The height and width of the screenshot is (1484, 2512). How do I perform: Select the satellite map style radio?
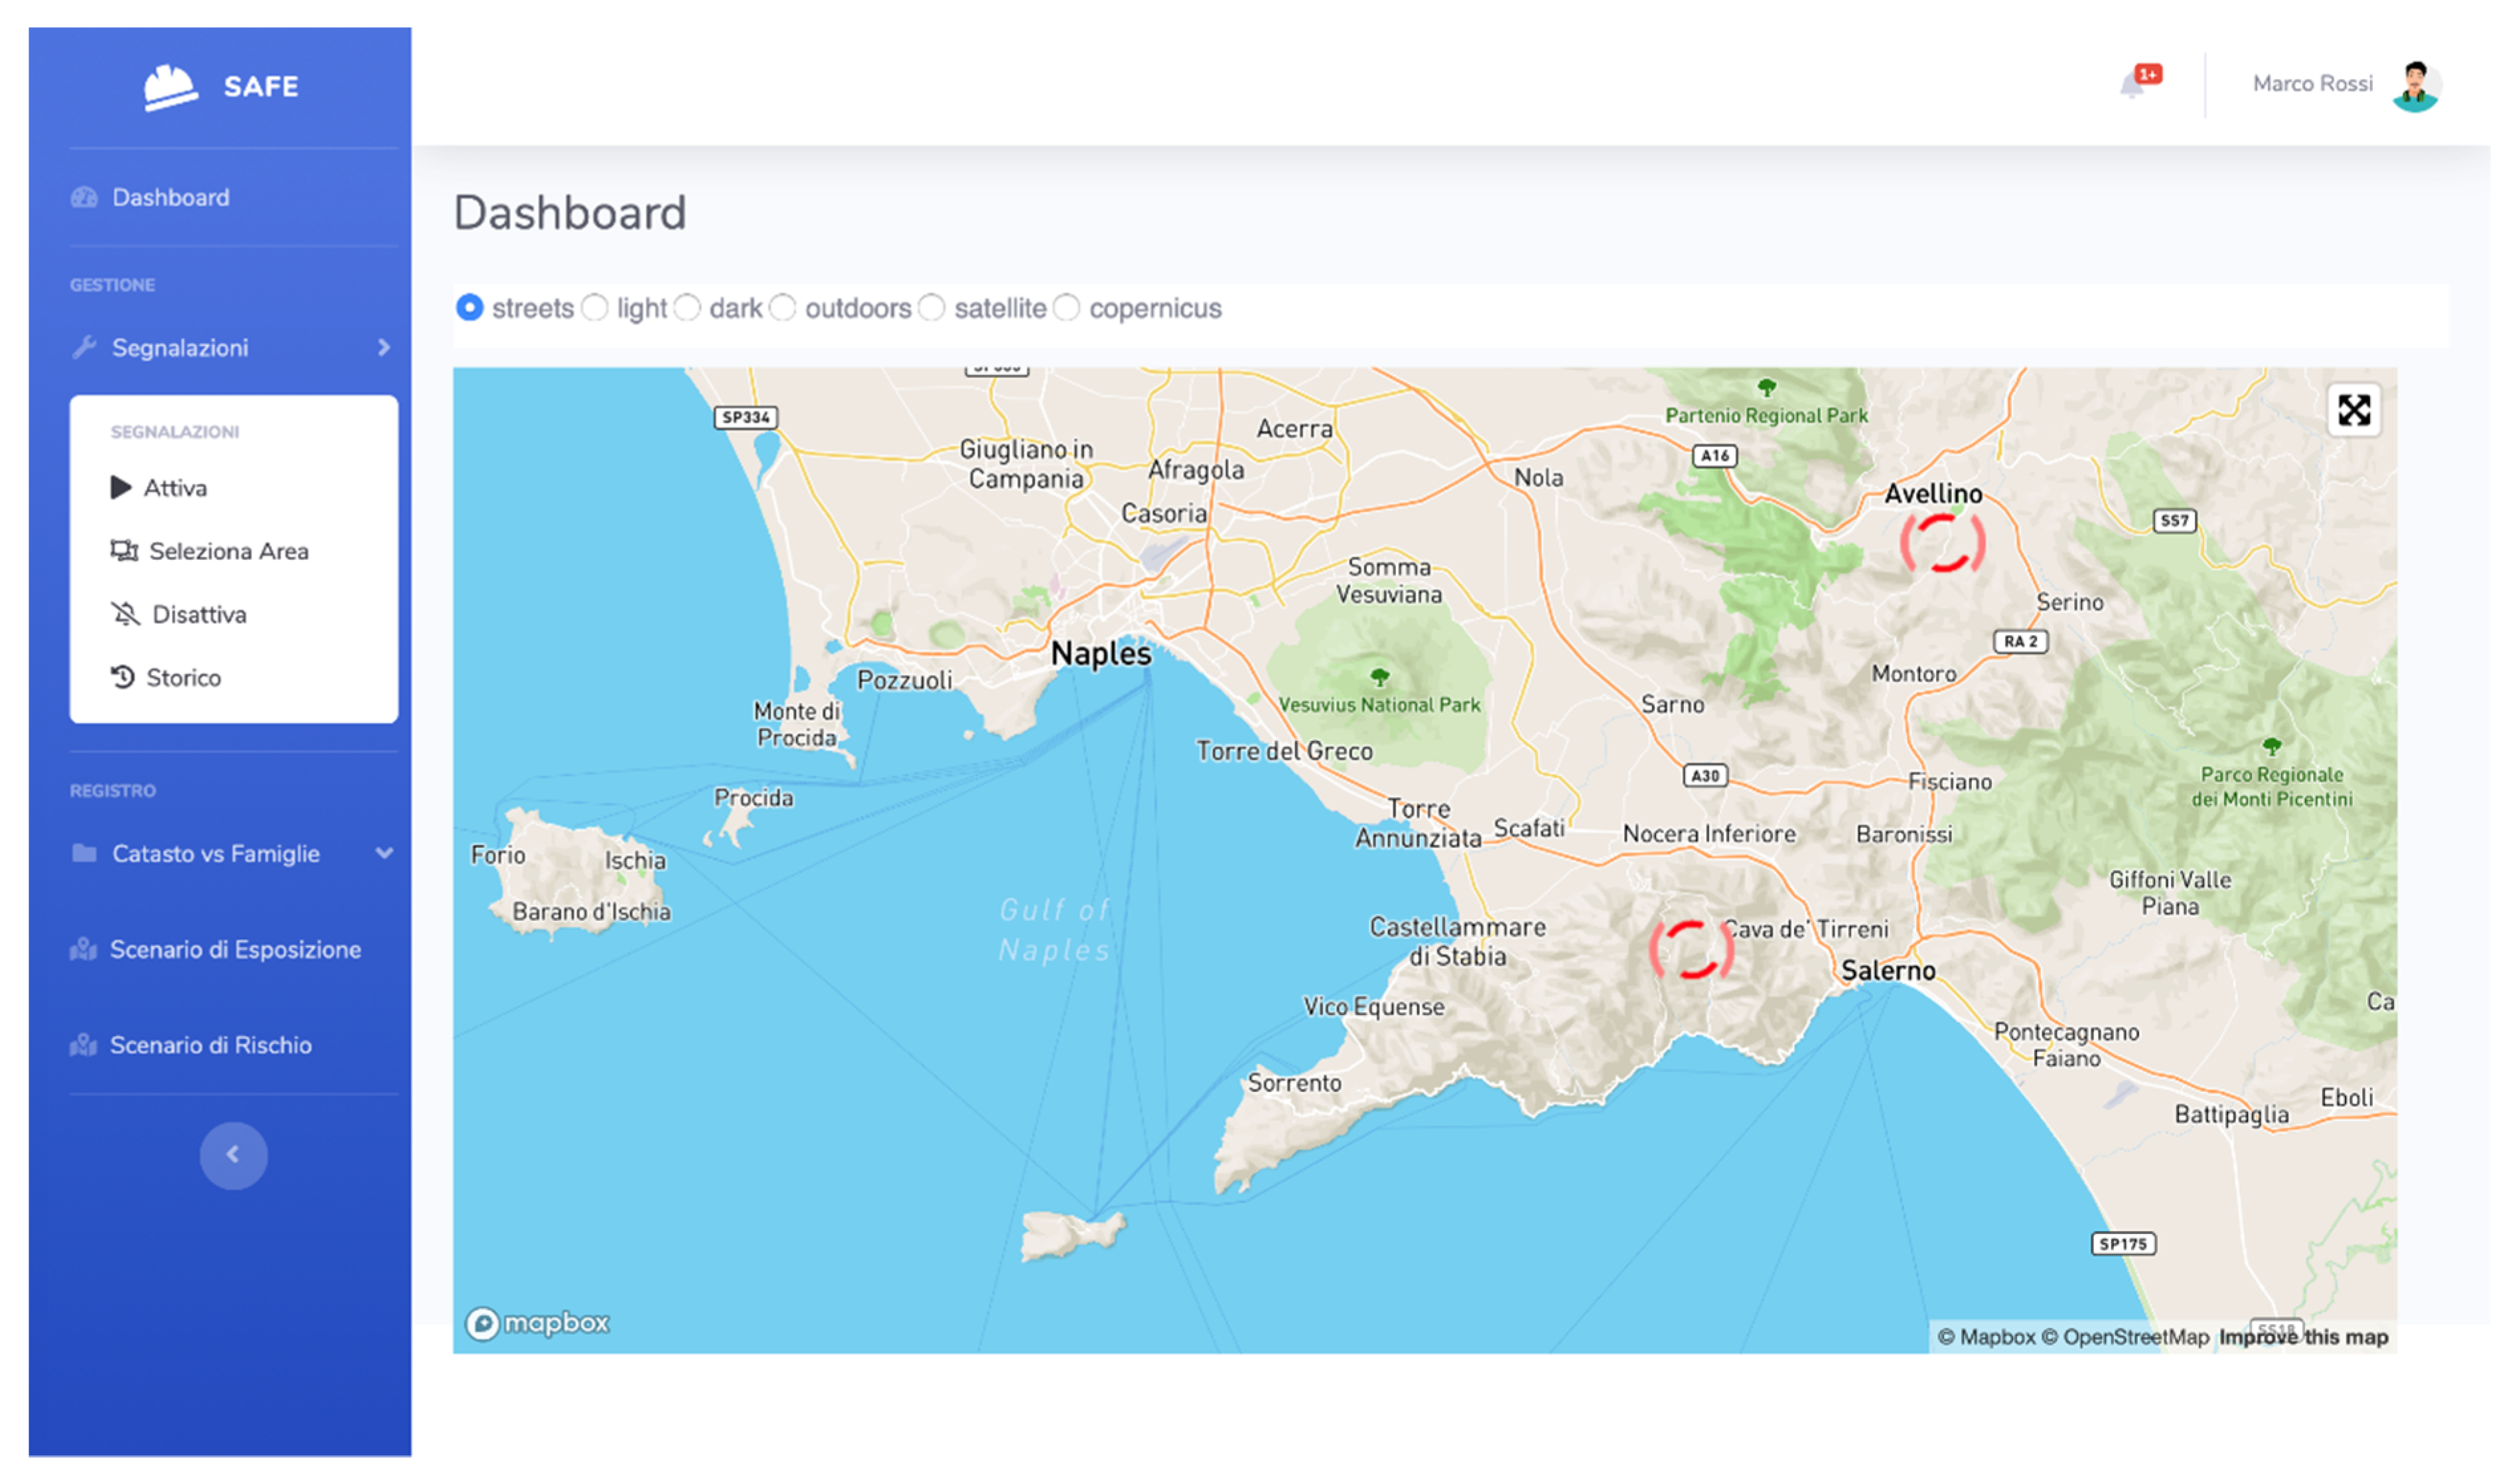coord(931,308)
